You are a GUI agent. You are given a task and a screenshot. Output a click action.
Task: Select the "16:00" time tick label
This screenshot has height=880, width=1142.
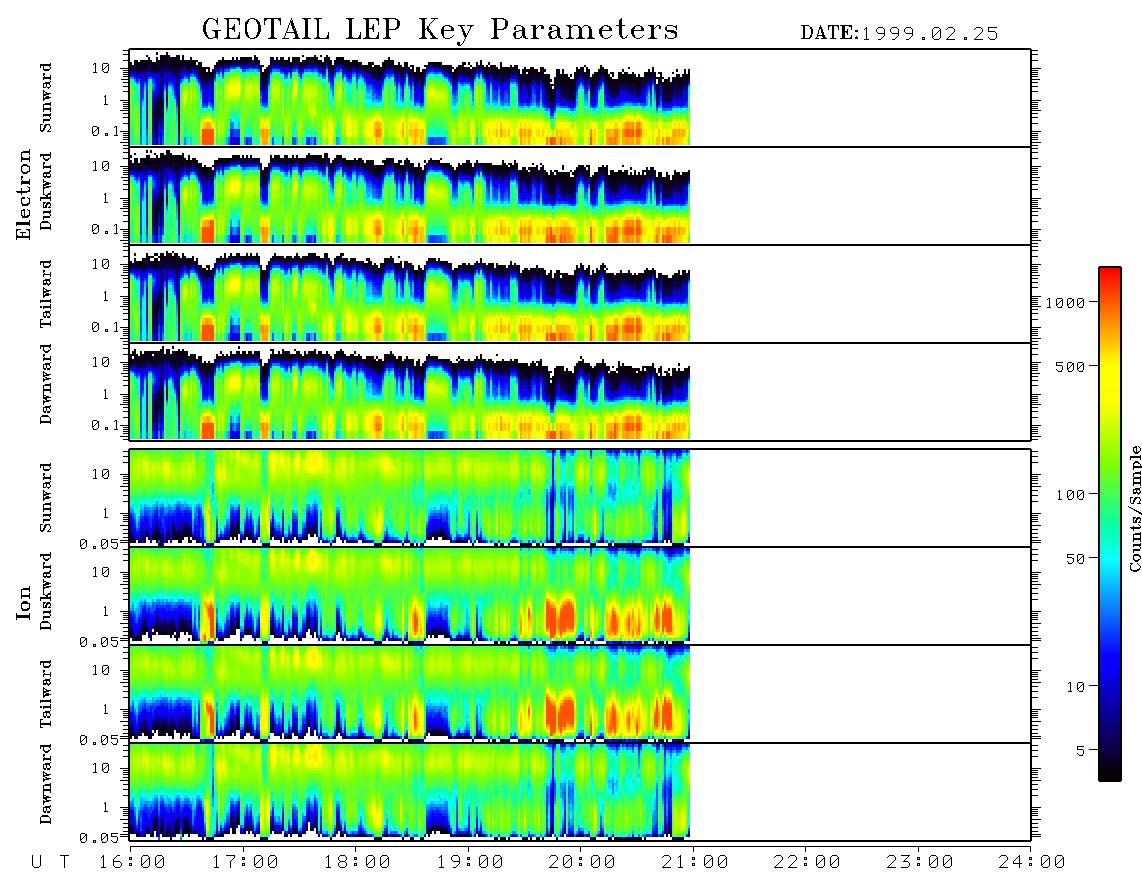(132, 863)
